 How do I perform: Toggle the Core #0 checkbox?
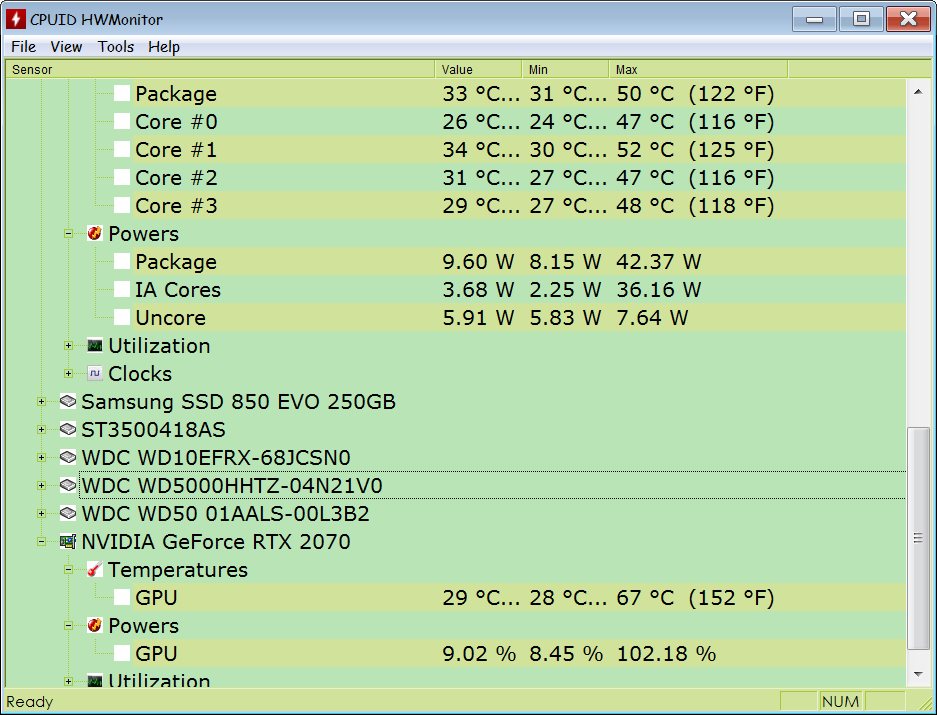pyautogui.click(x=122, y=121)
